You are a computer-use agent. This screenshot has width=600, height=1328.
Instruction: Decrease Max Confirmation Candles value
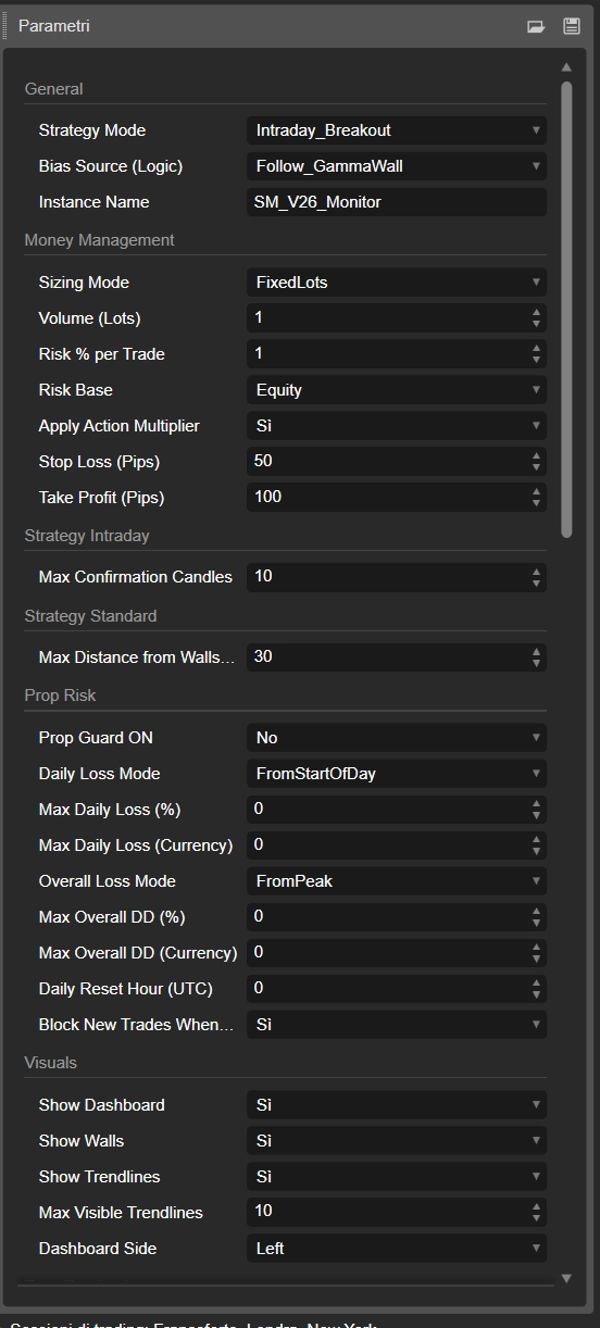coord(537,583)
